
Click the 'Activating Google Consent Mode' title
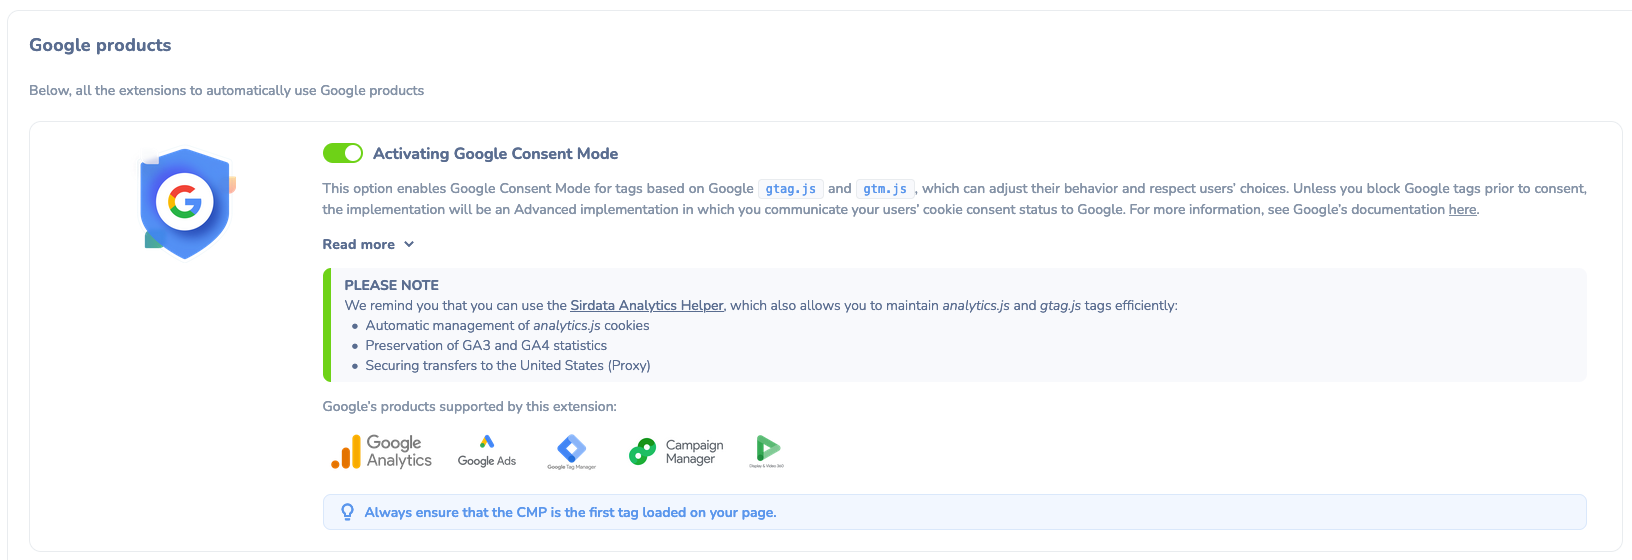(495, 153)
